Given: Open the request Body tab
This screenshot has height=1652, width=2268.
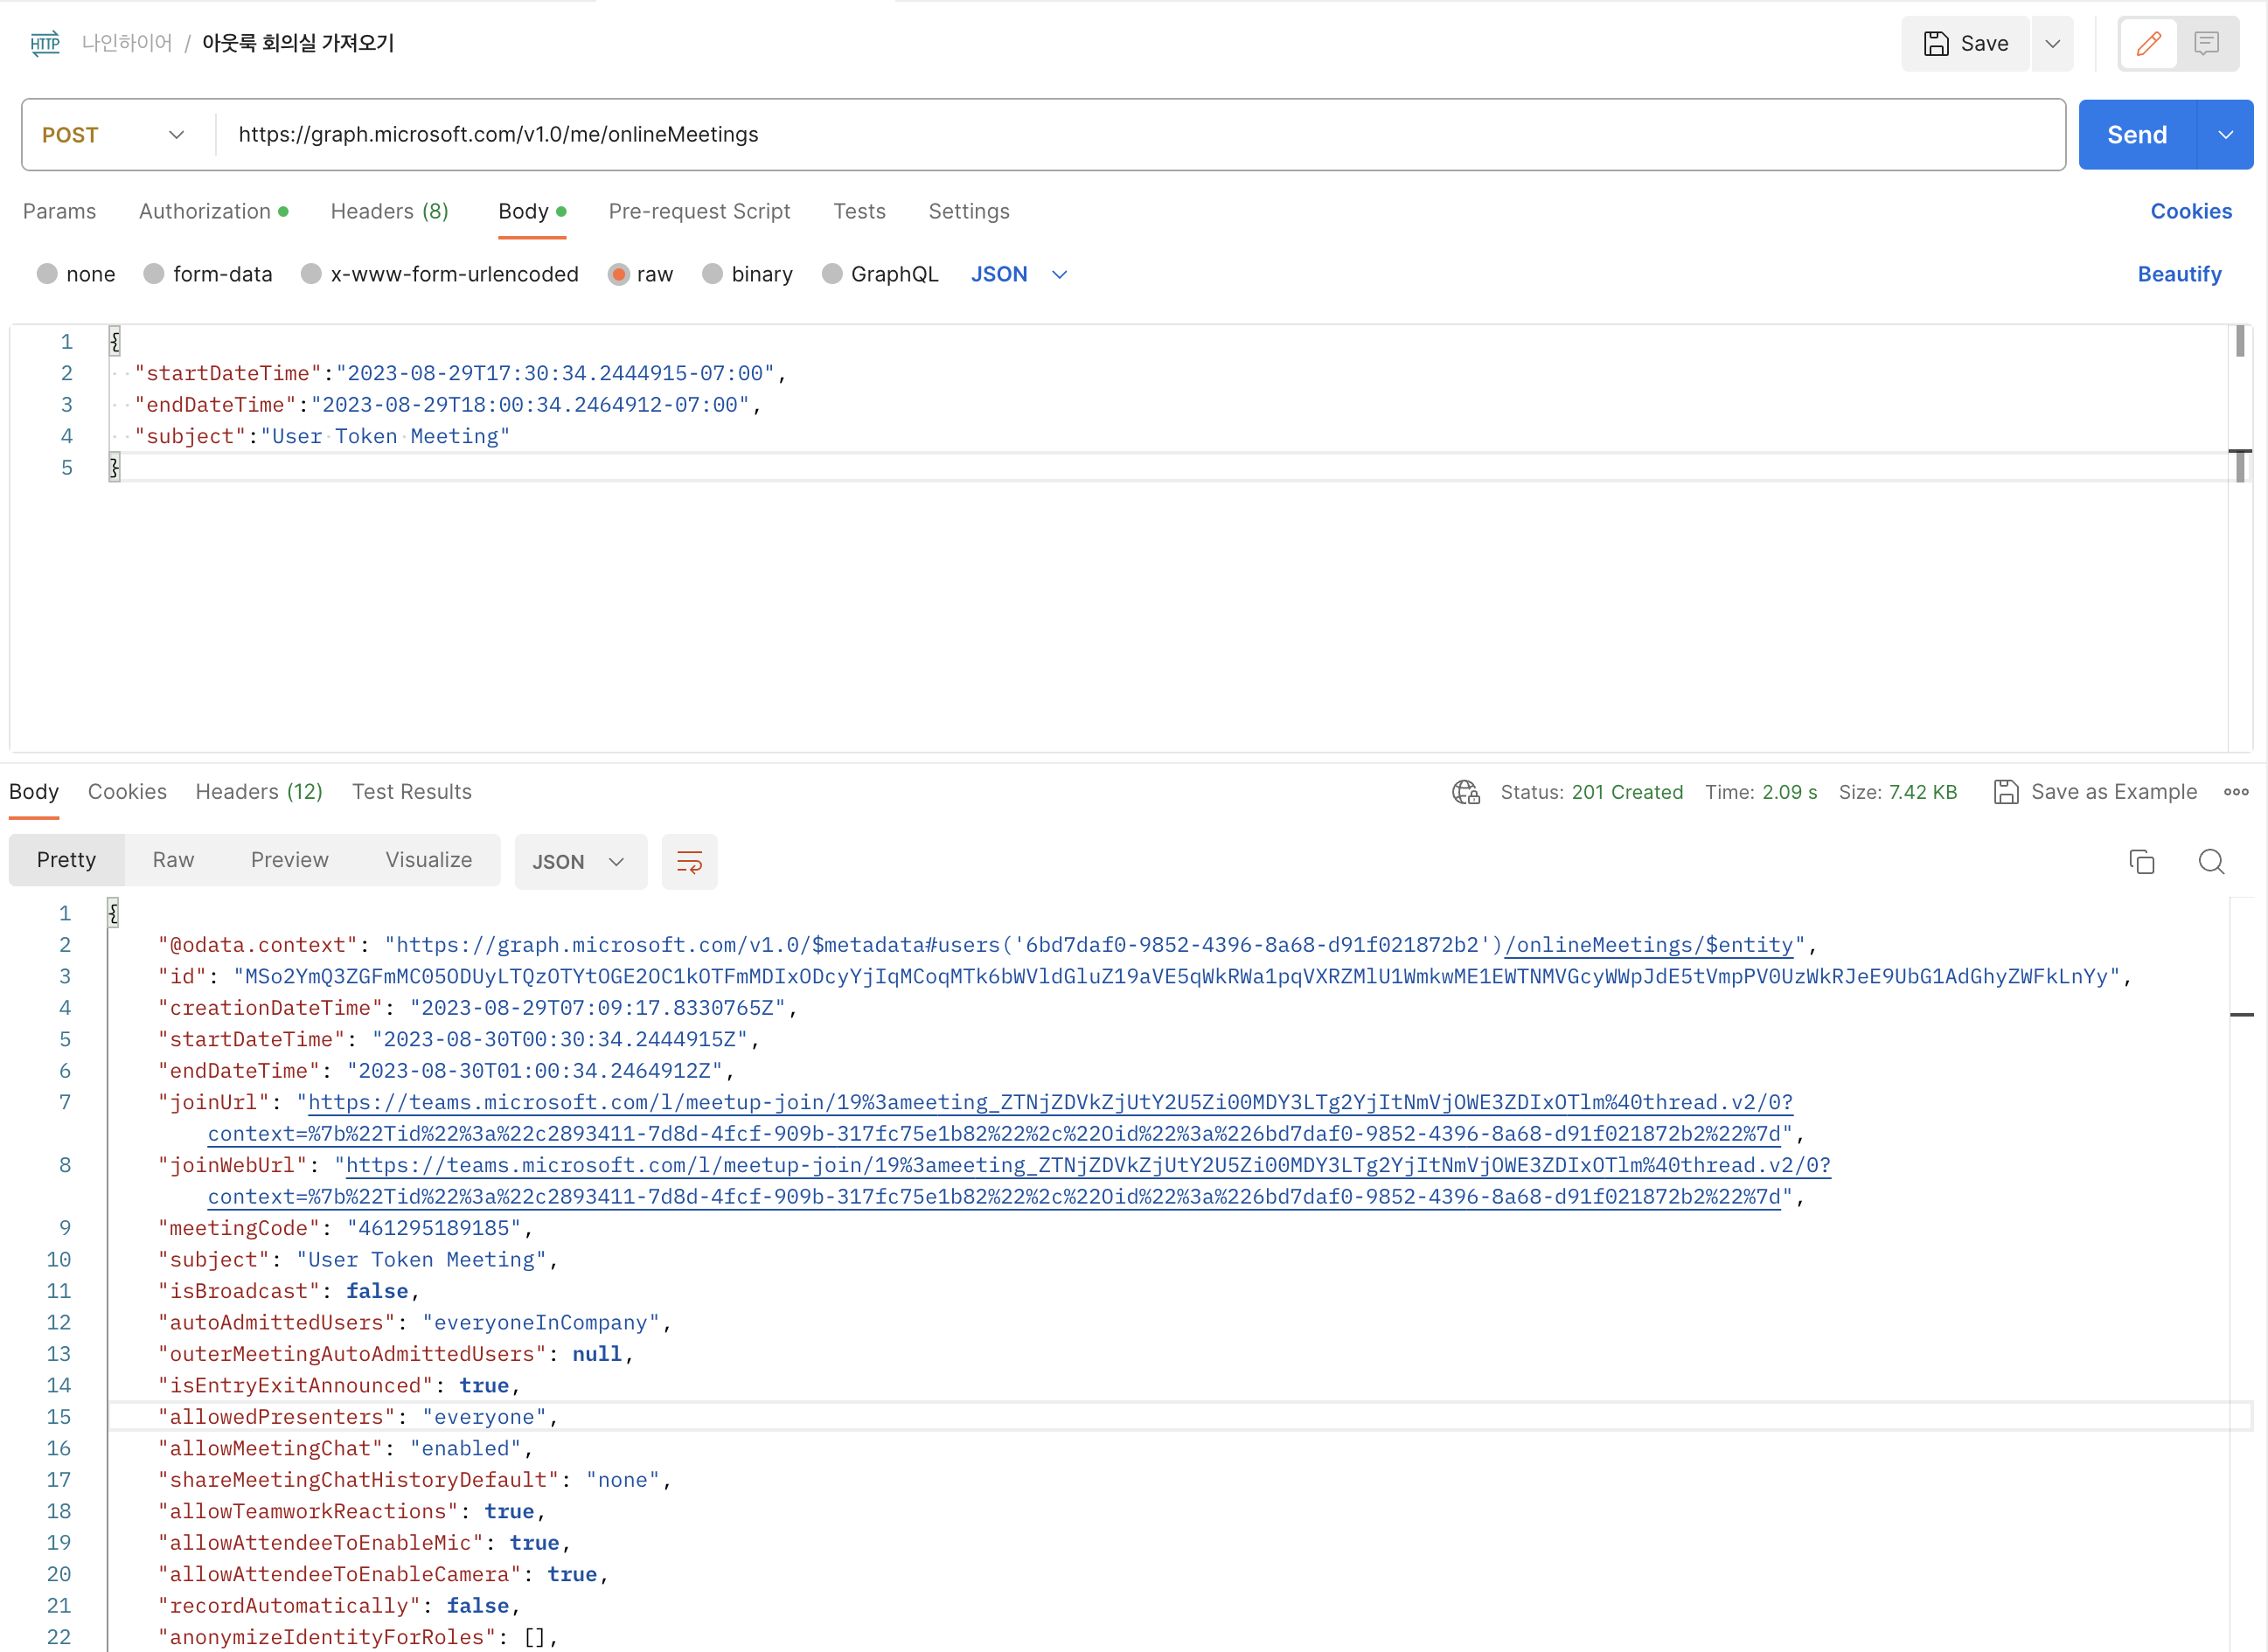Looking at the screenshot, I should point(532,211).
